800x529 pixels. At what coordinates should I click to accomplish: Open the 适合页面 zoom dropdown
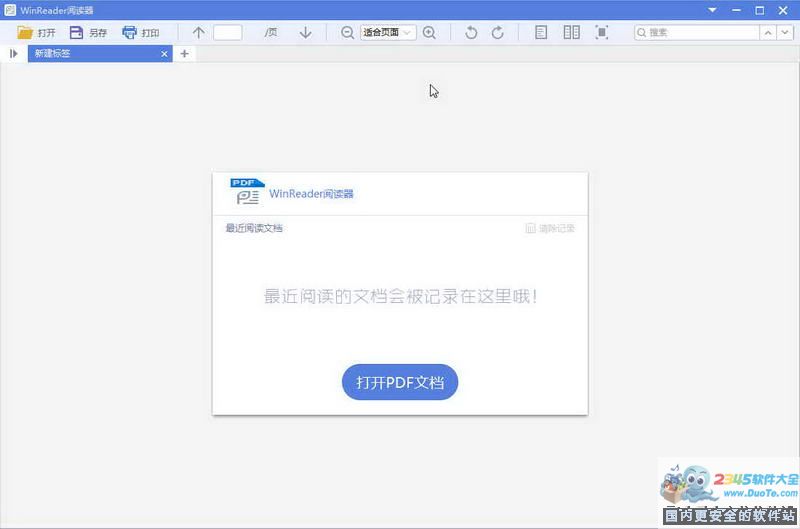click(388, 33)
